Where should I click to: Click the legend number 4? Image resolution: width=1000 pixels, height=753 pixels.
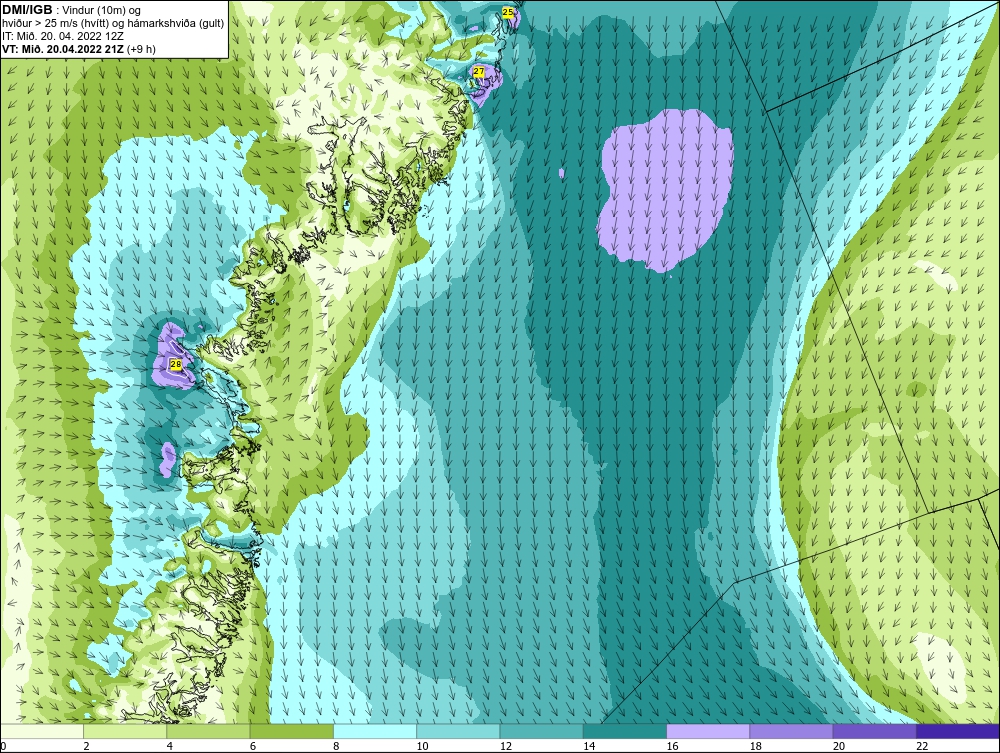(x=170, y=747)
